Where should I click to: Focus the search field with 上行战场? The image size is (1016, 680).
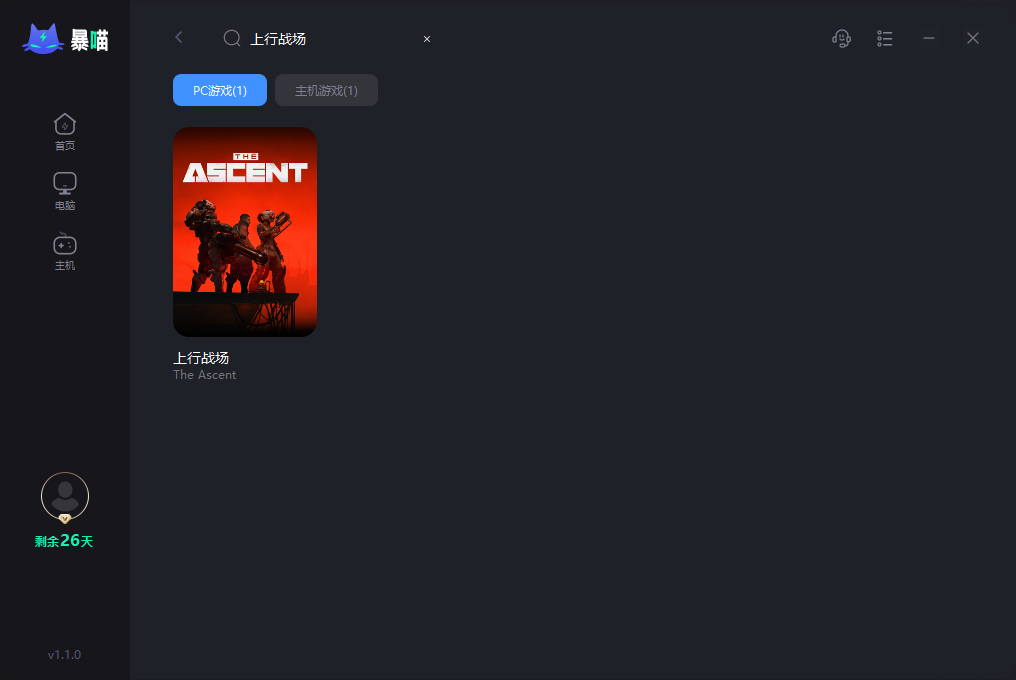coord(330,39)
